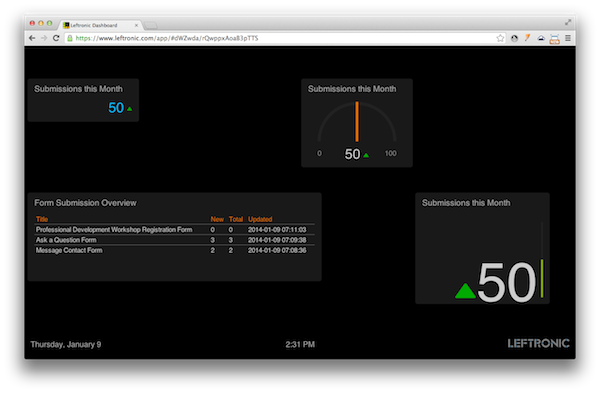600x393 pixels.
Task: Select the Message Contact Form row
Action: pyautogui.click(x=174, y=250)
